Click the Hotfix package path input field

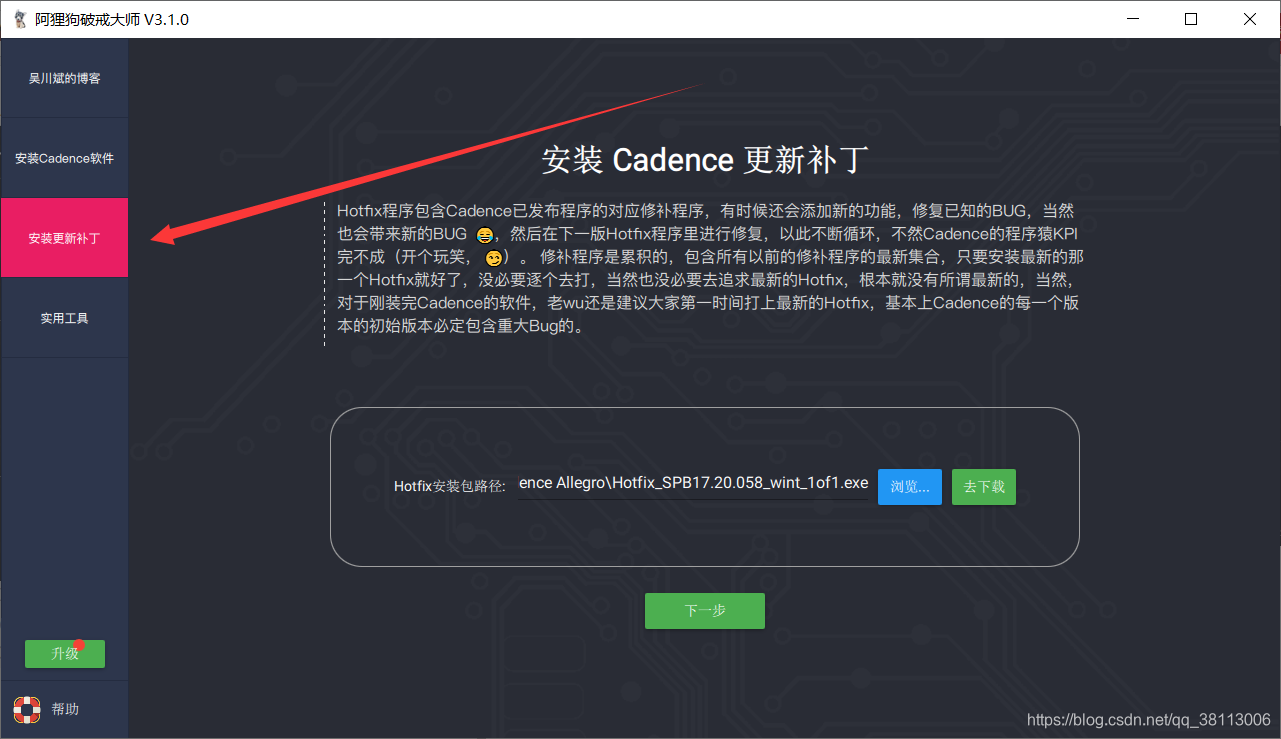693,484
